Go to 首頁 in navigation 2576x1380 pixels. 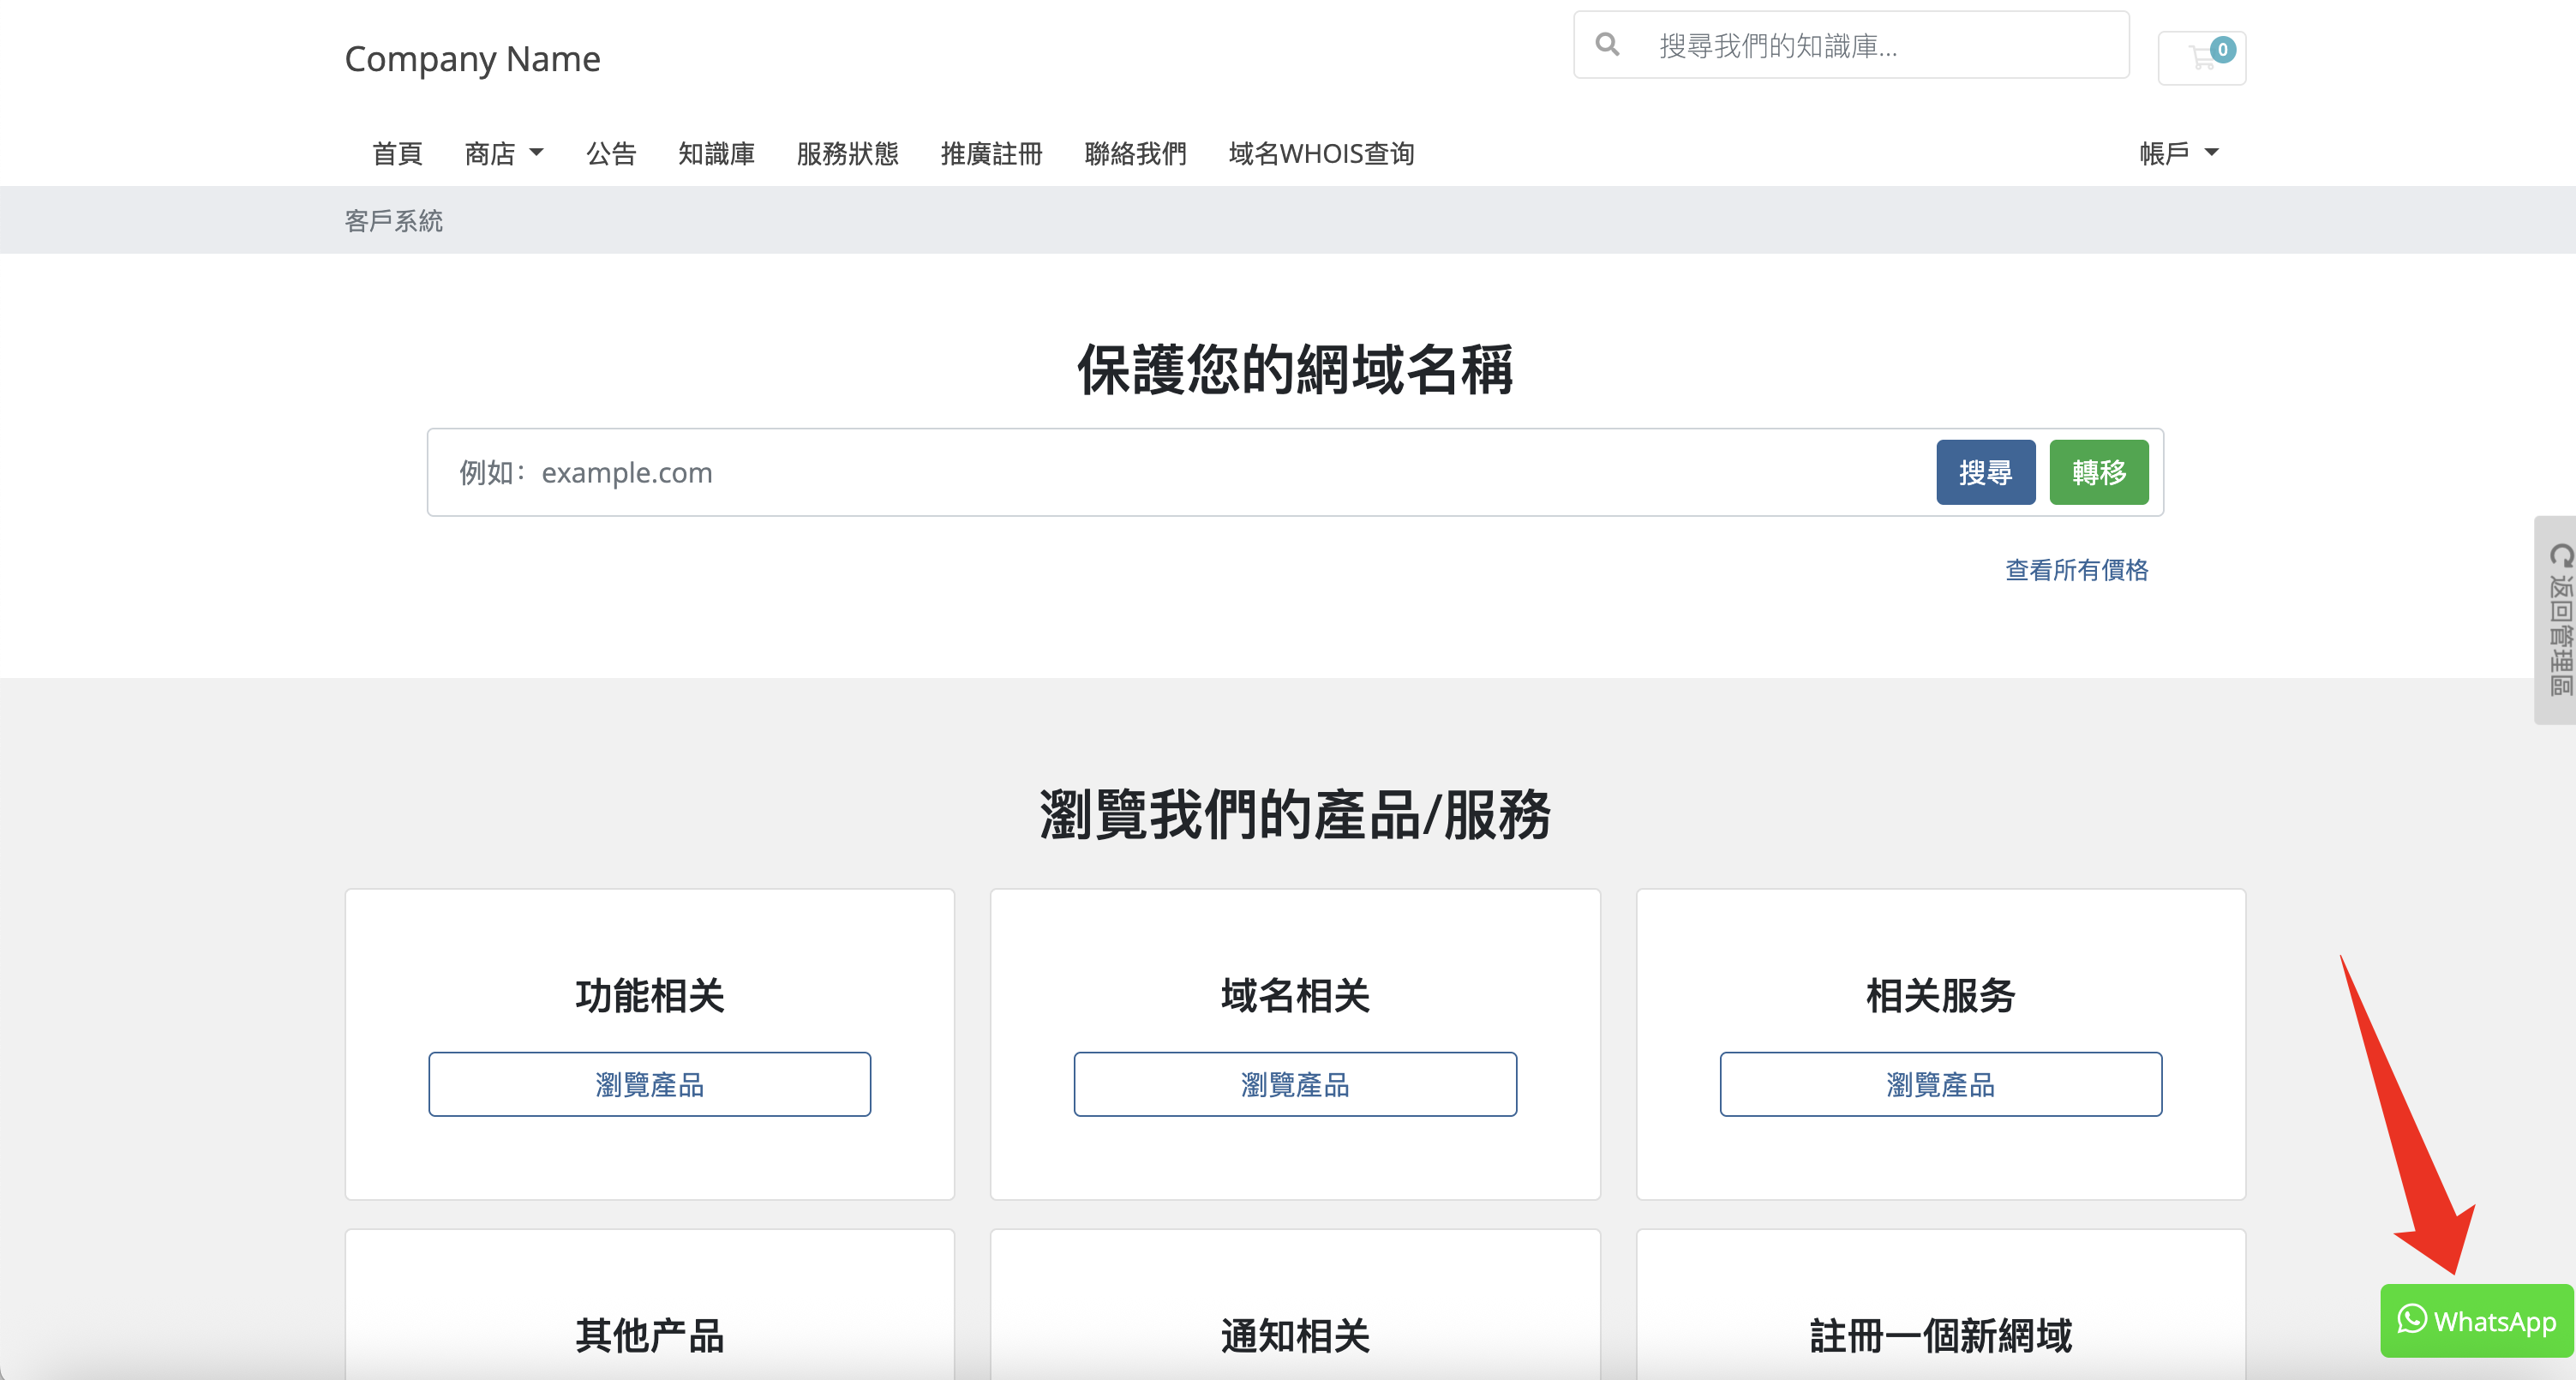coord(397,154)
